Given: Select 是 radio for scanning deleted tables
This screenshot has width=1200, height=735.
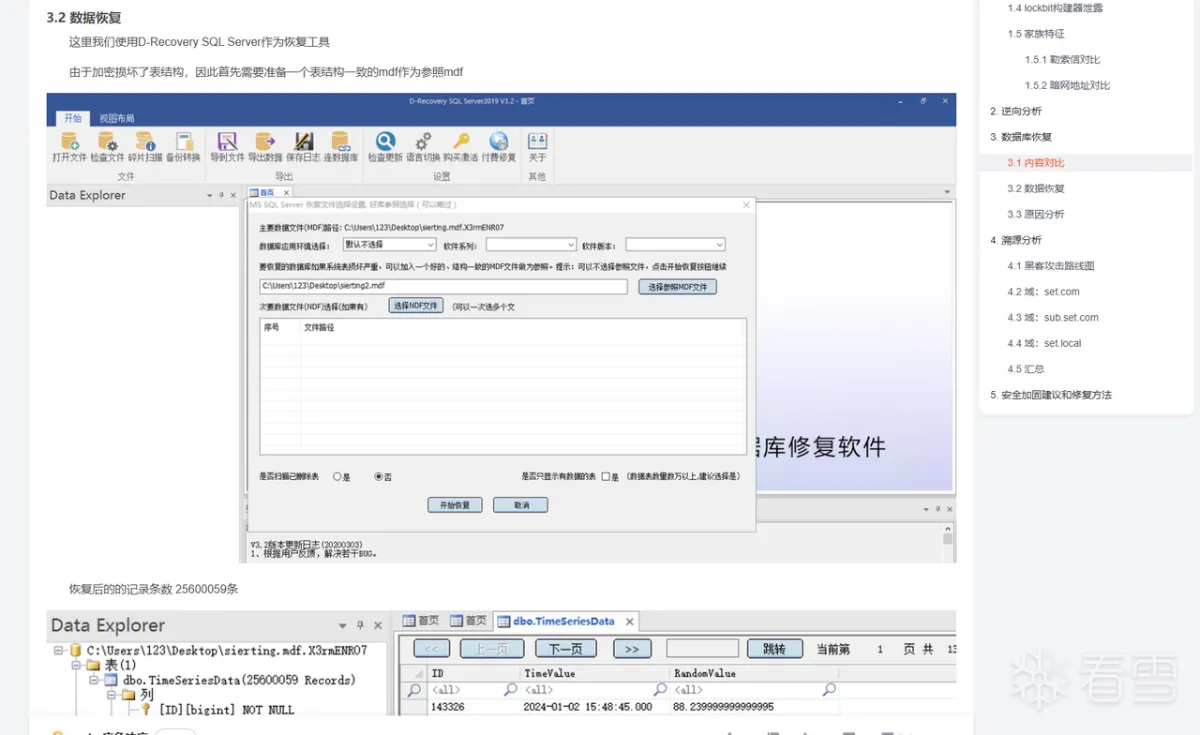Looking at the screenshot, I should [337, 477].
